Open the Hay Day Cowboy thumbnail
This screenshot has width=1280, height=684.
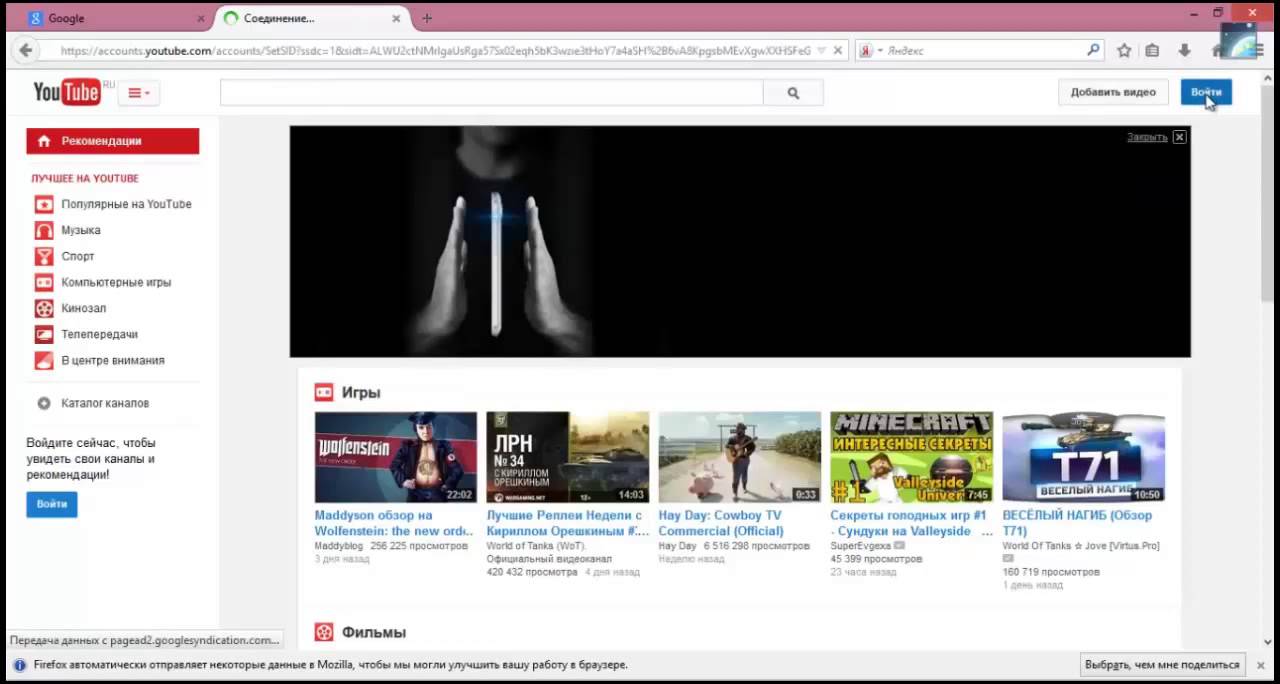point(739,457)
